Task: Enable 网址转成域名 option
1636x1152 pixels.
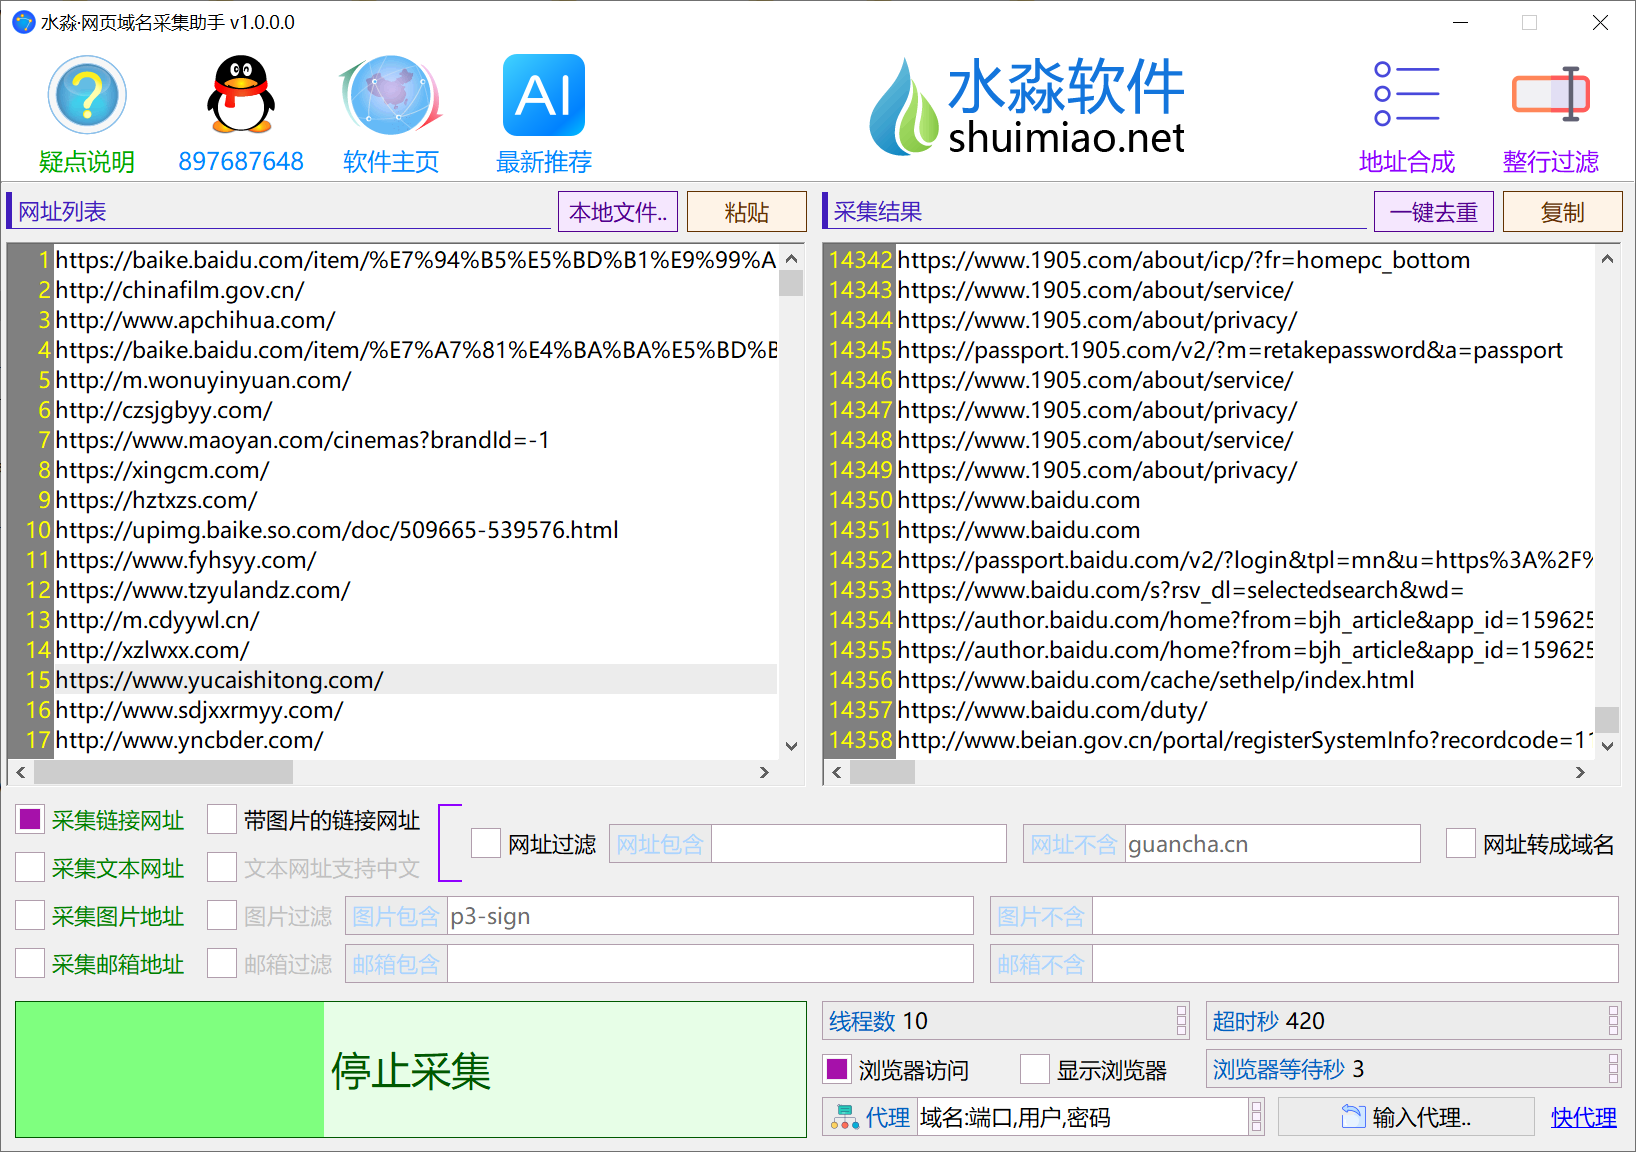Action: point(1460,844)
